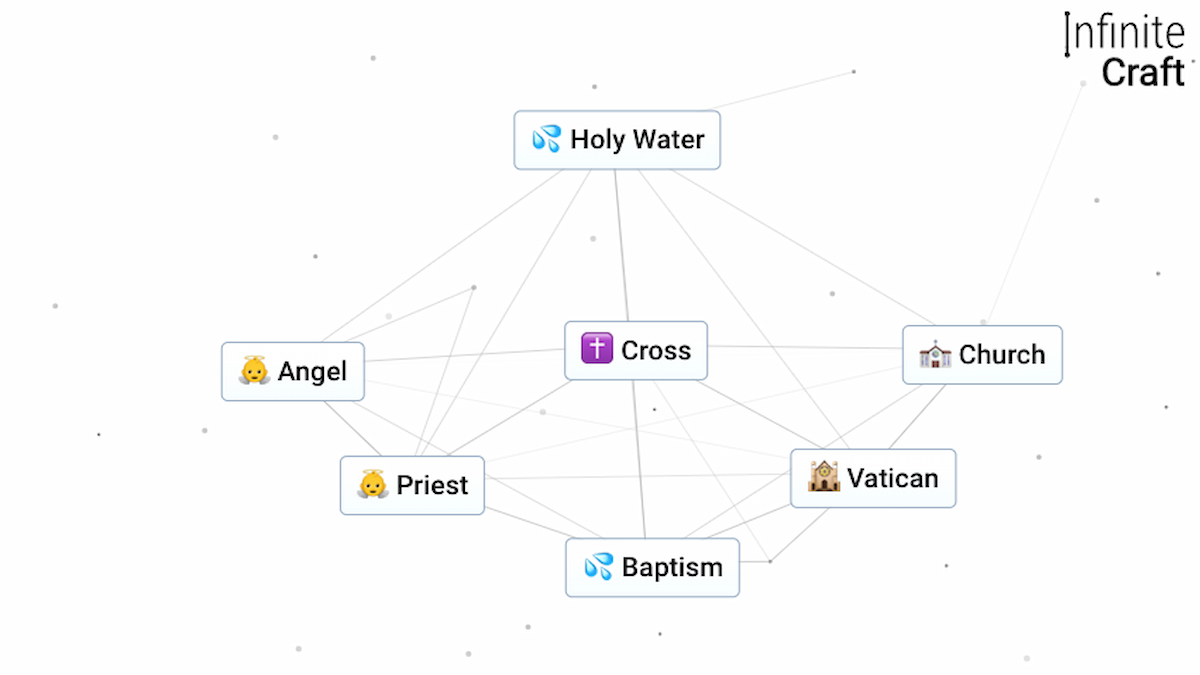1200x675 pixels.
Task: Click the Angel halo emoji icon
Action: (x=255, y=371)
